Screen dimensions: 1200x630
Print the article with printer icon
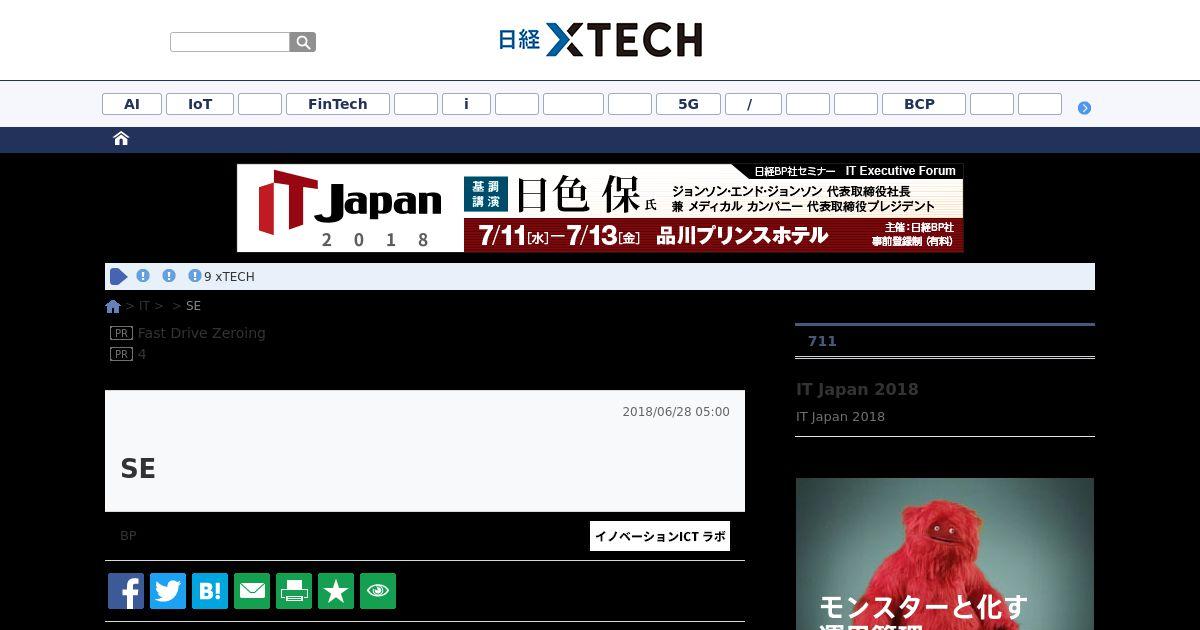click(x=294, y=591)
